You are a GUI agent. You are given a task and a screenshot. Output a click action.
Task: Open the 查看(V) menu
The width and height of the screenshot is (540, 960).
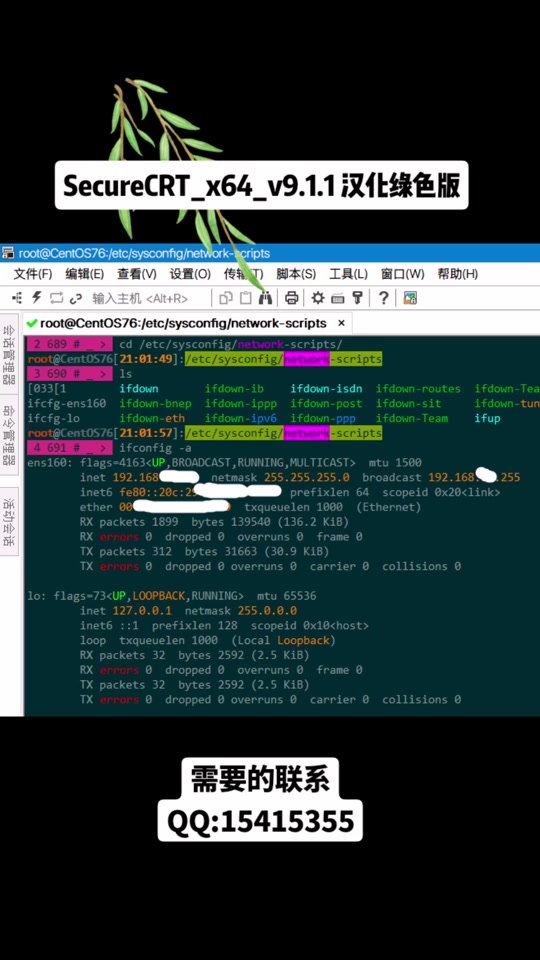[x=137, y=274]
